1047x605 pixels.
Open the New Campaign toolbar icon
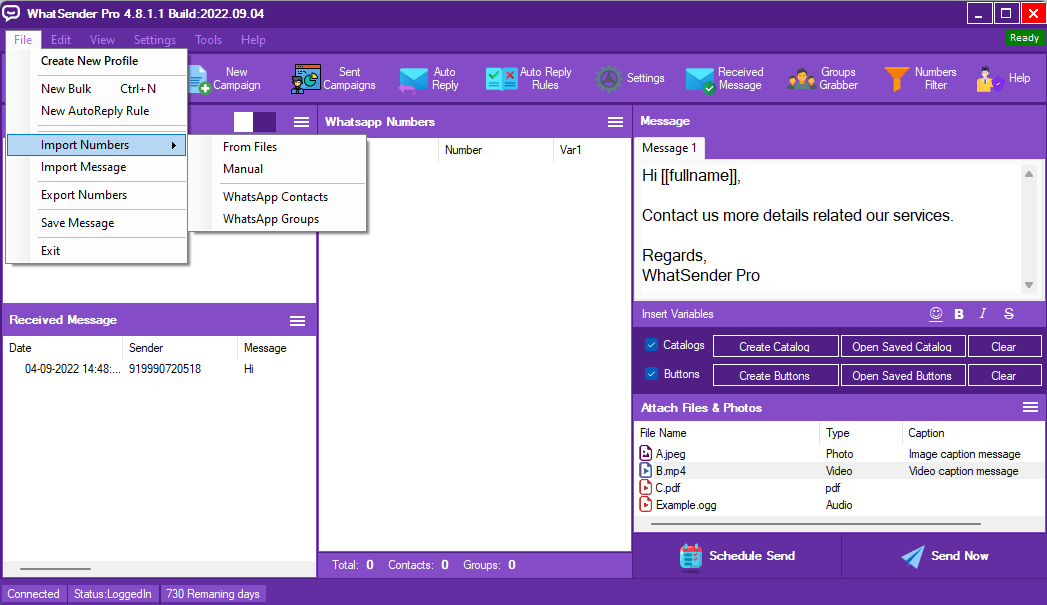point(224,79)
